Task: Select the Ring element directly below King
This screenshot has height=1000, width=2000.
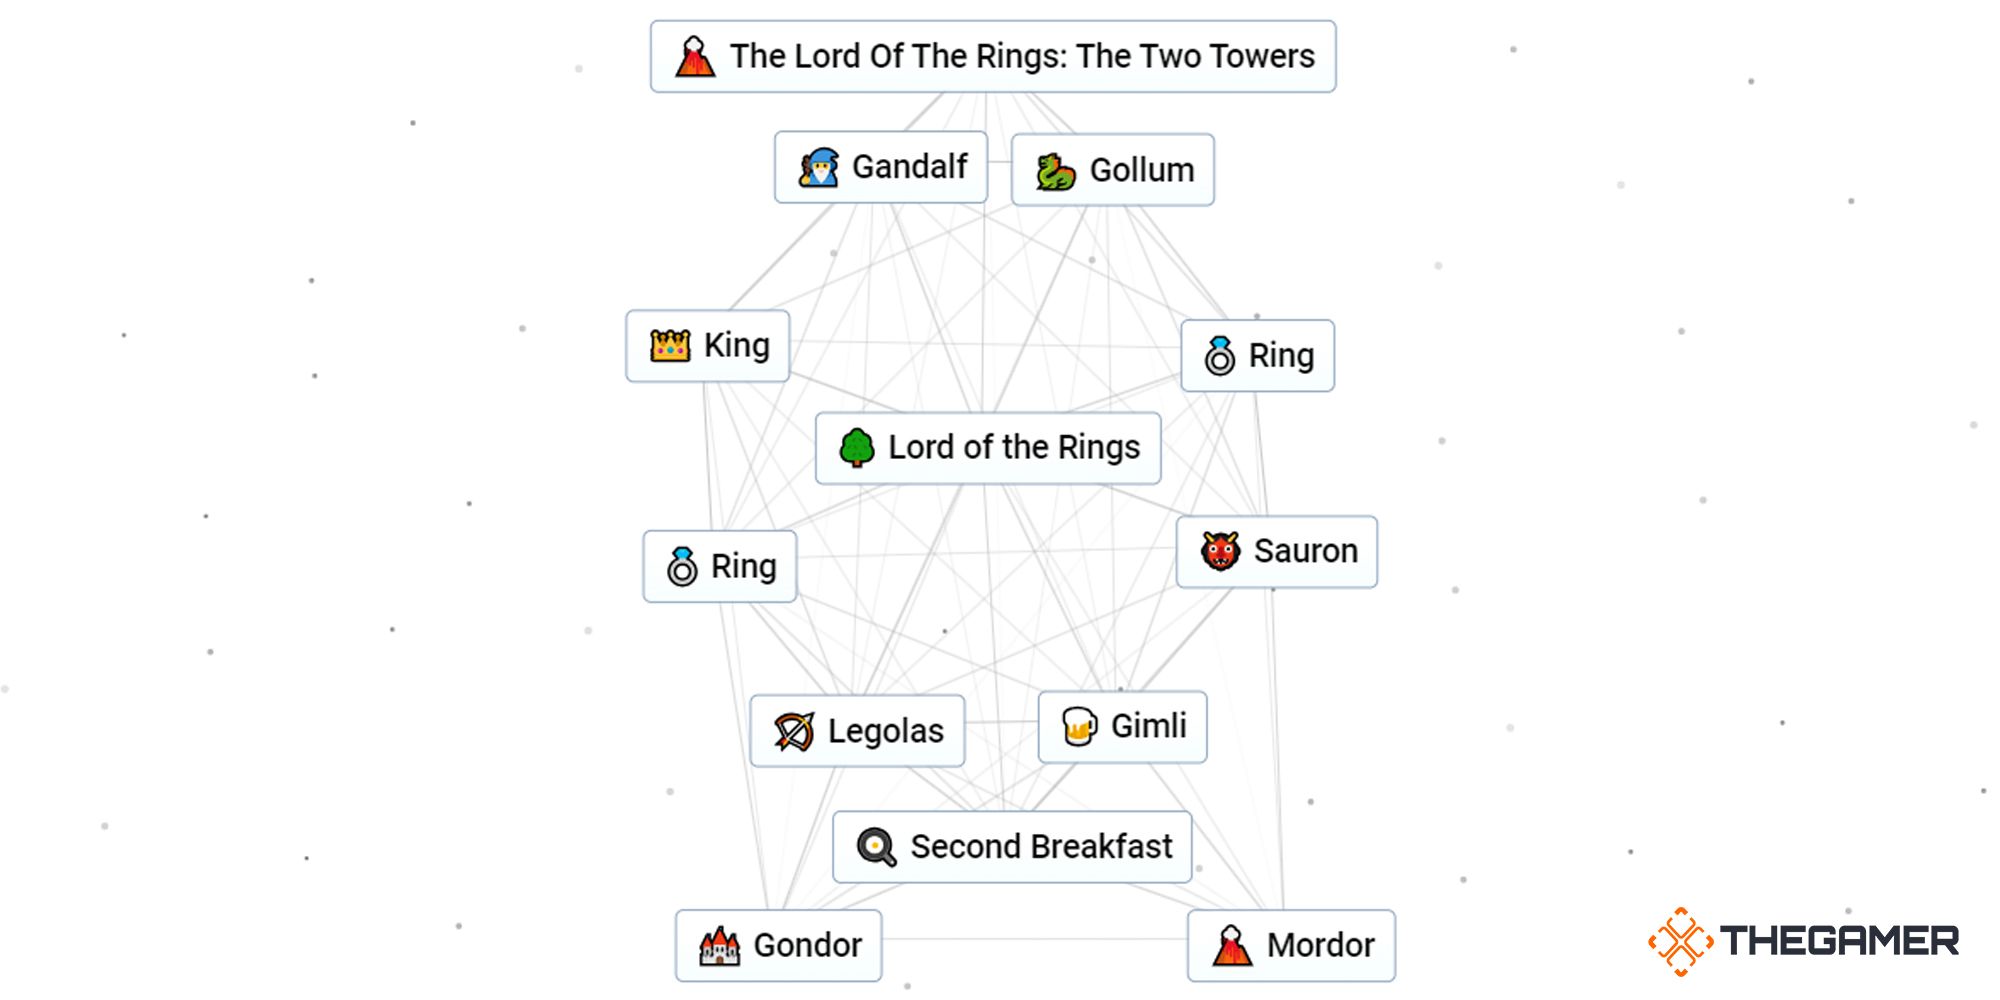Action: coord(720,567)
